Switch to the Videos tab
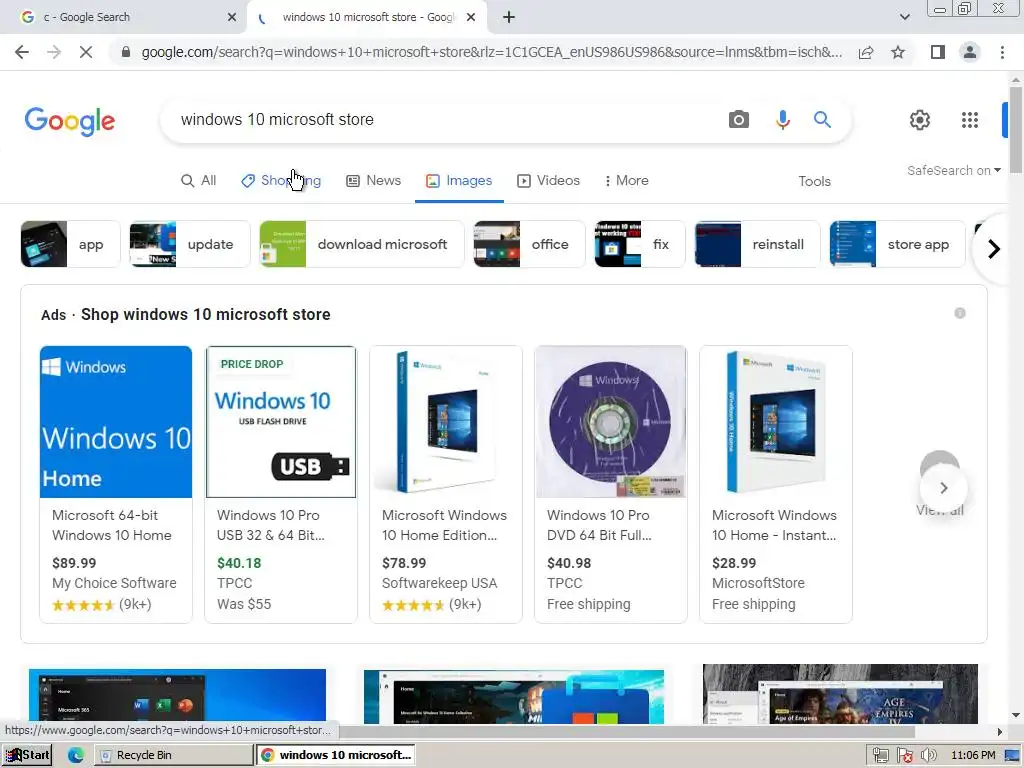This screenshot has height=768, width=1024. tap(549, 181)
